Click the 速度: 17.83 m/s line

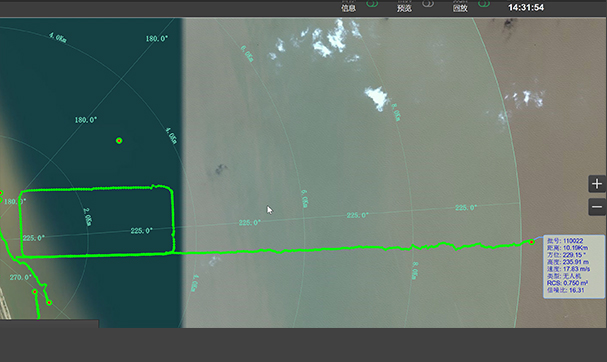(x=568, y=269)
